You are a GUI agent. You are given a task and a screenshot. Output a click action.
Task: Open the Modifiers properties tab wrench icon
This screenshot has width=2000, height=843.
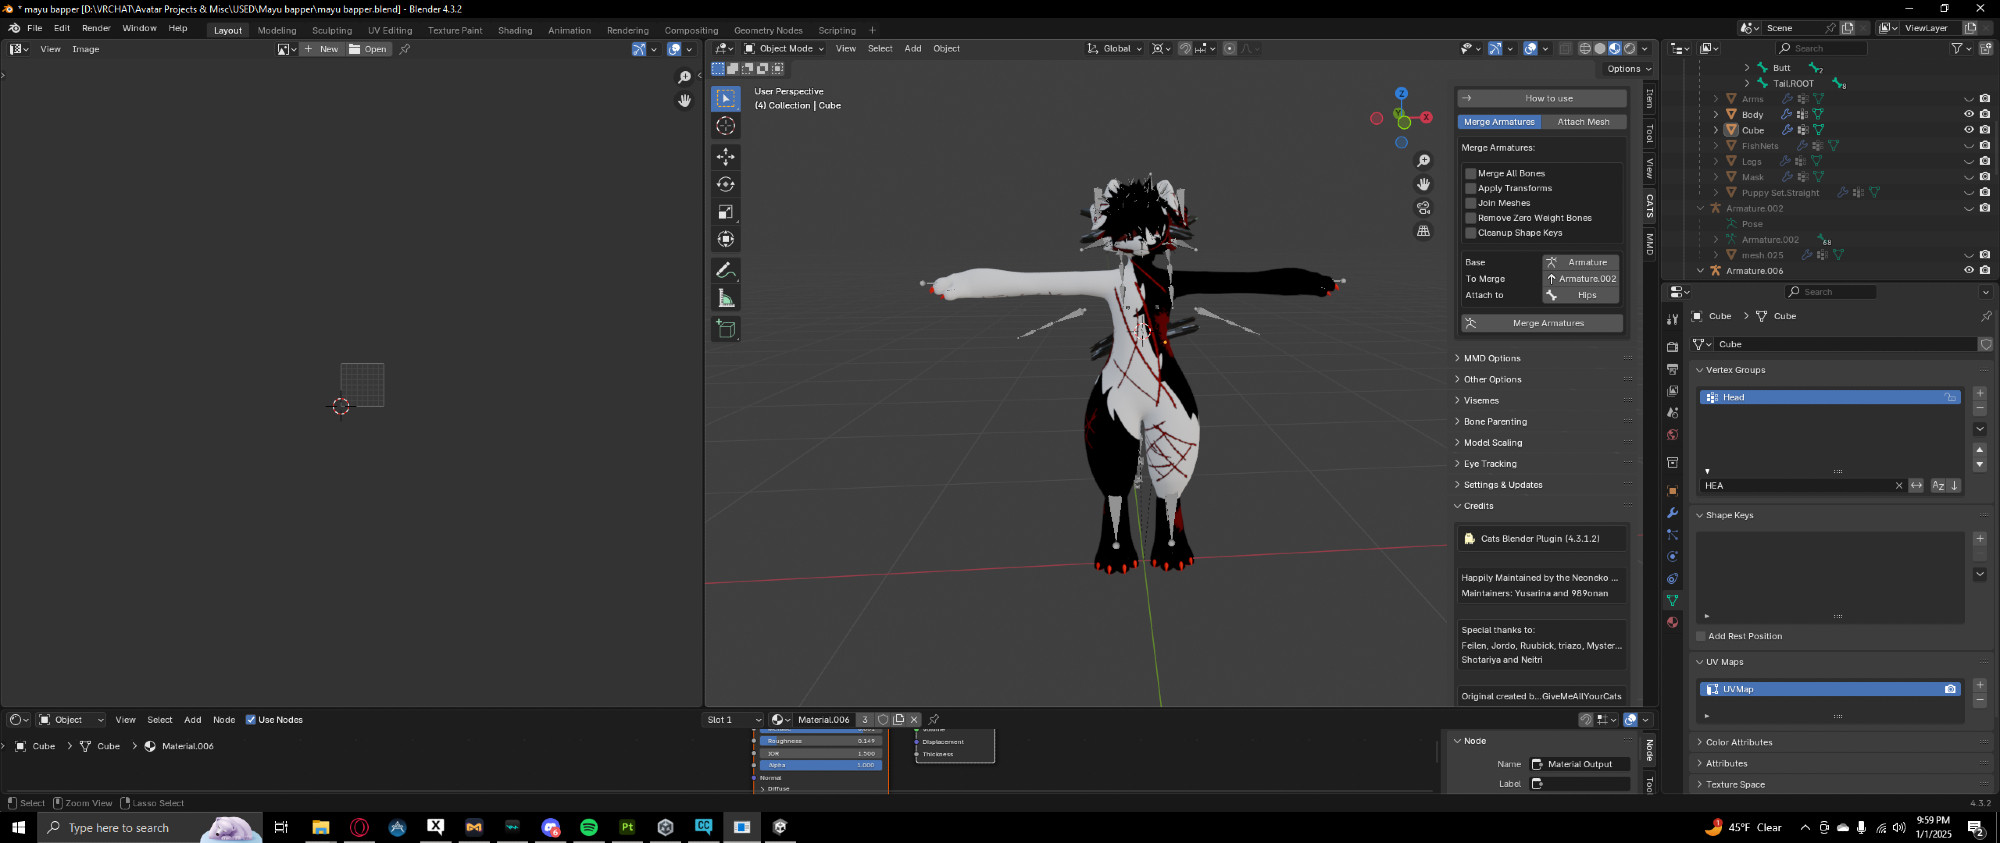(1672, 513)
